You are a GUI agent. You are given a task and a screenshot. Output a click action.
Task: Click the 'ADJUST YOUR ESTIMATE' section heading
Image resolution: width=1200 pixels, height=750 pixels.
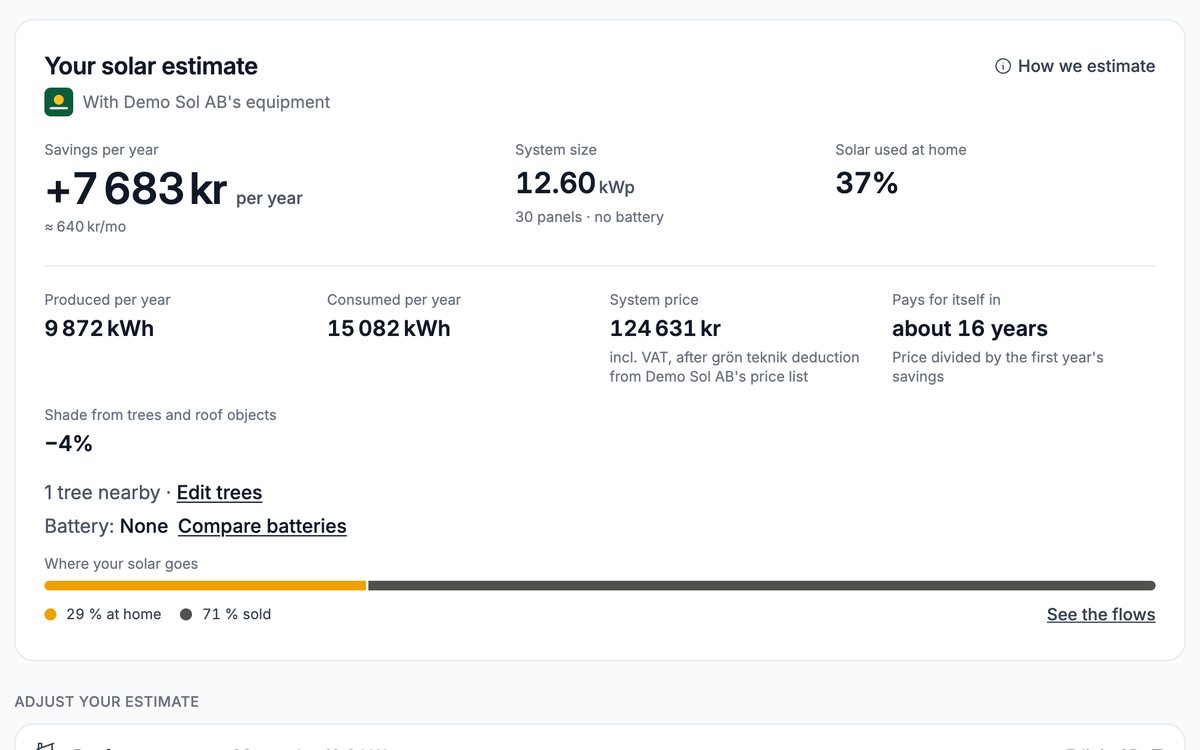point(107,701)
